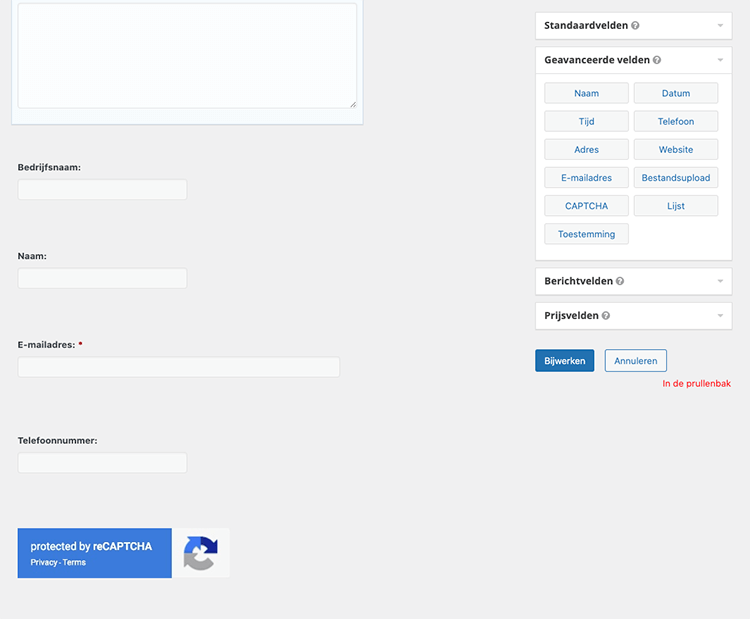Add a Tijd field
This screenshot has width=750, height=619.
click(586, 122)
